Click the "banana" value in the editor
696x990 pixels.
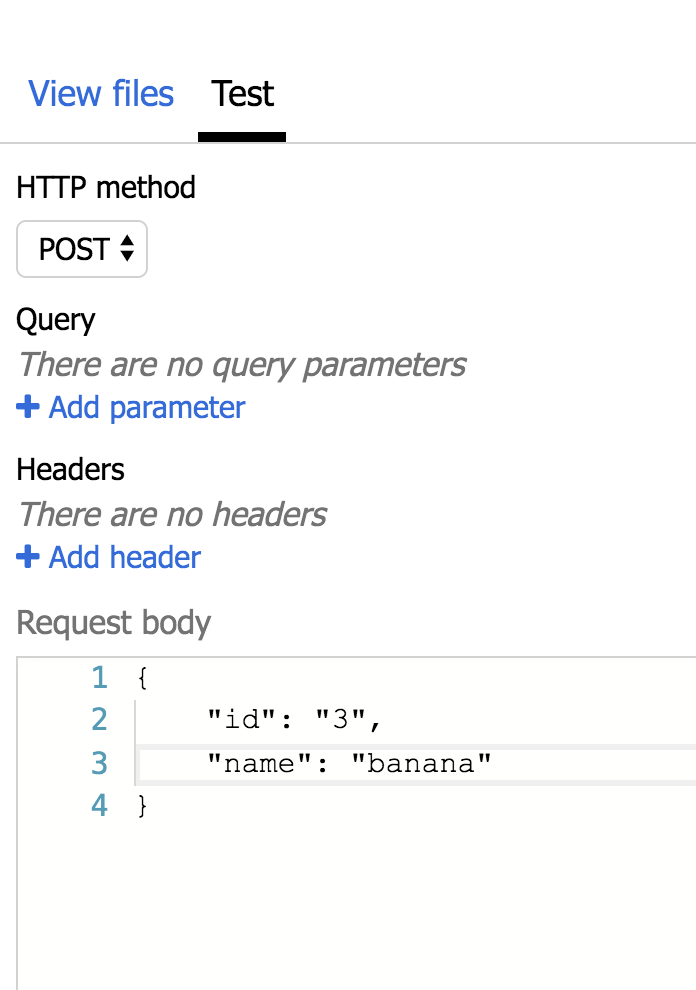(430, 763)
